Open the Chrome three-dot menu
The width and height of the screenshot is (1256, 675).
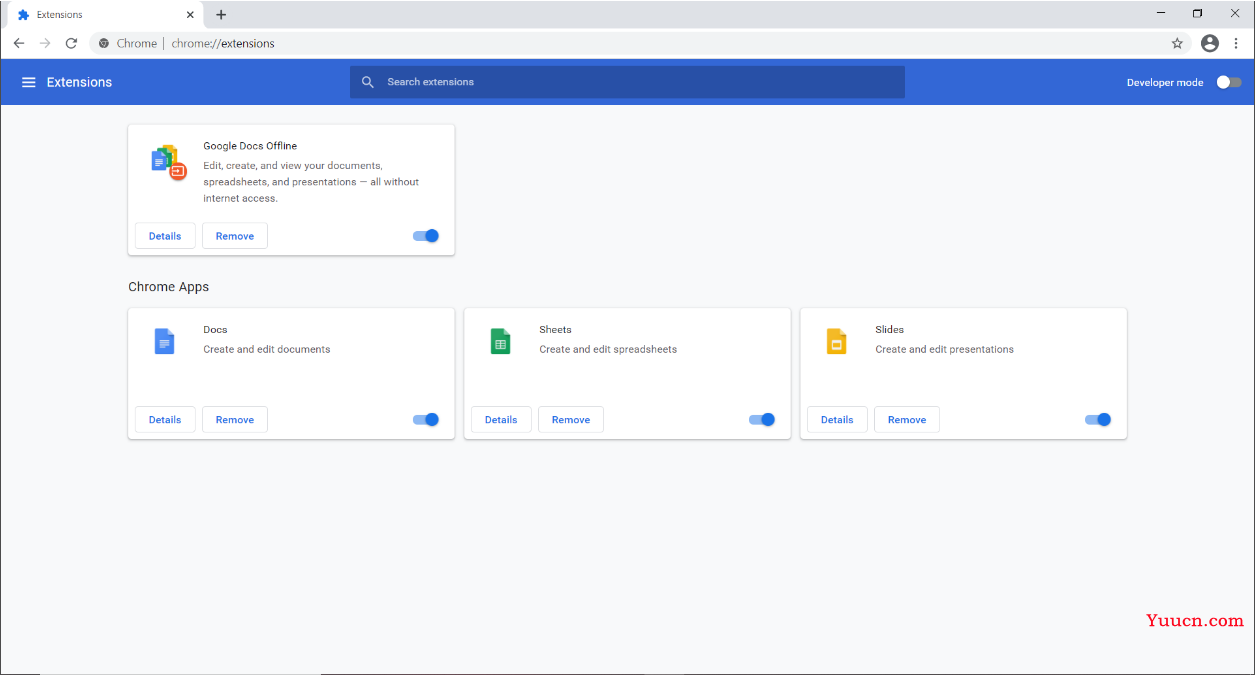[x=1236, y=43]
